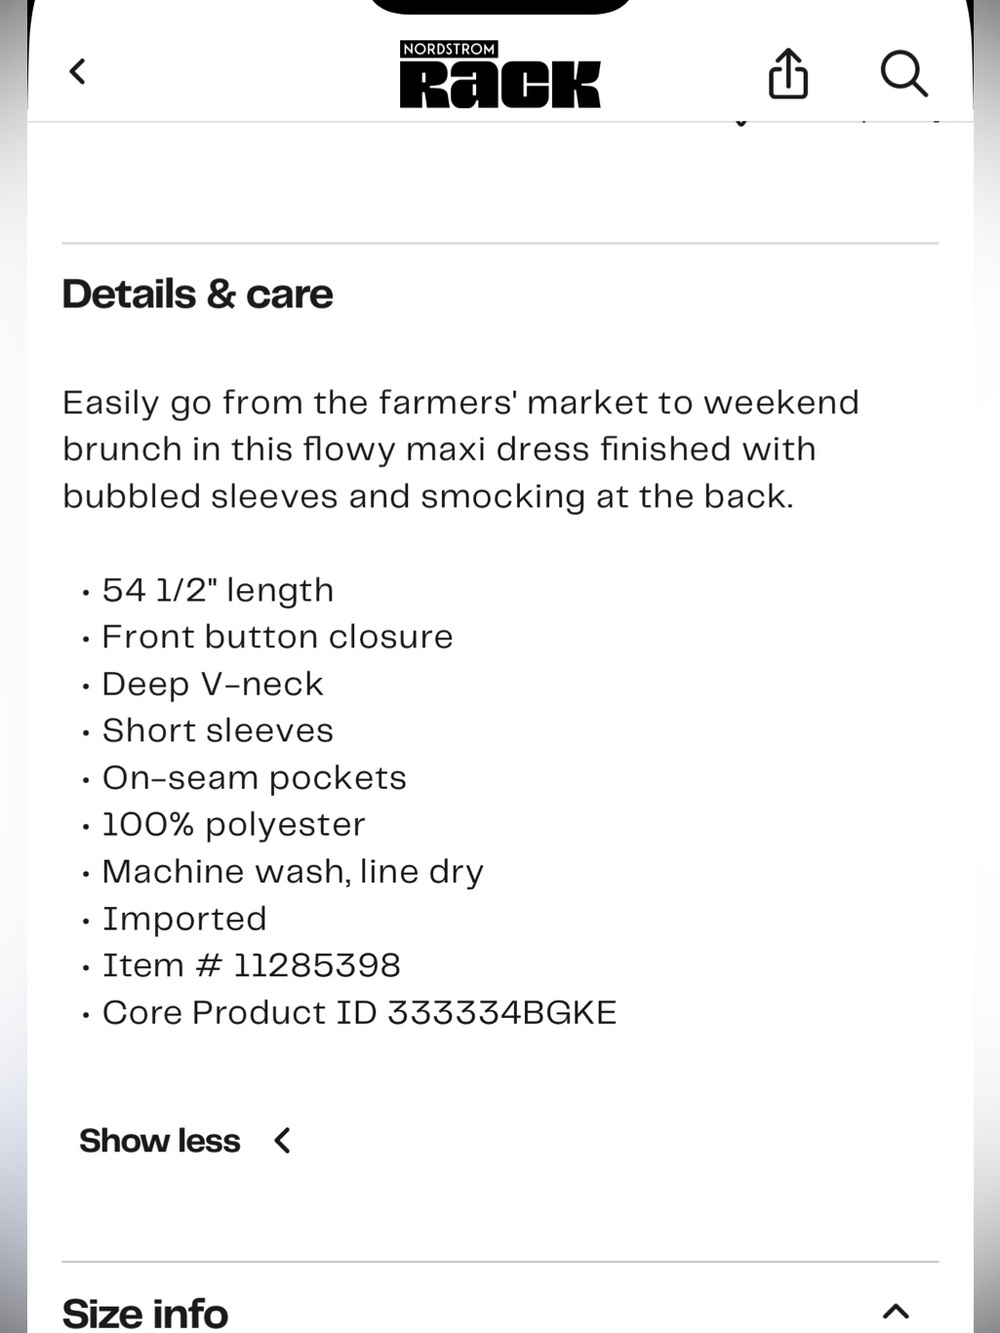
Task: Tap the product description paragraph
Action: [x=461, y=449]
